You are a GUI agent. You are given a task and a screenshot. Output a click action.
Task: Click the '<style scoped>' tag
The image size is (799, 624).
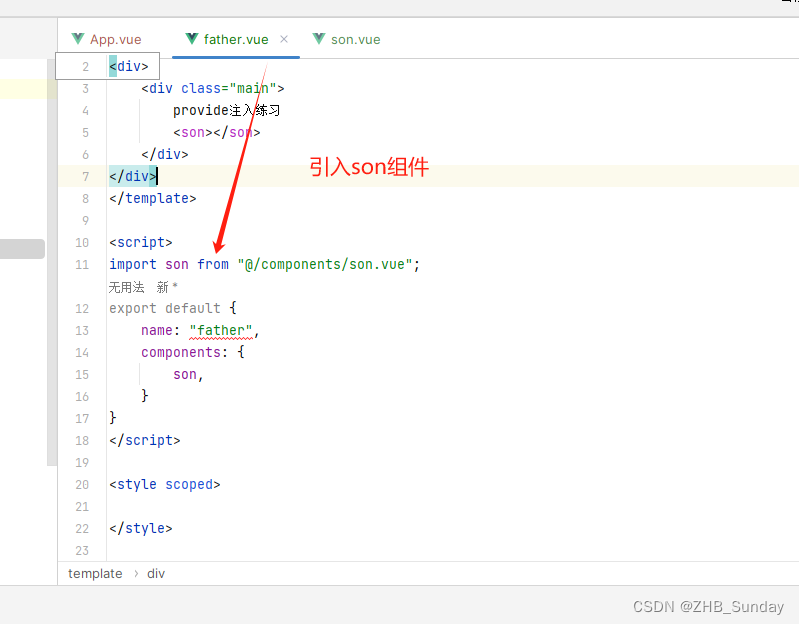(x=165, y=484)
